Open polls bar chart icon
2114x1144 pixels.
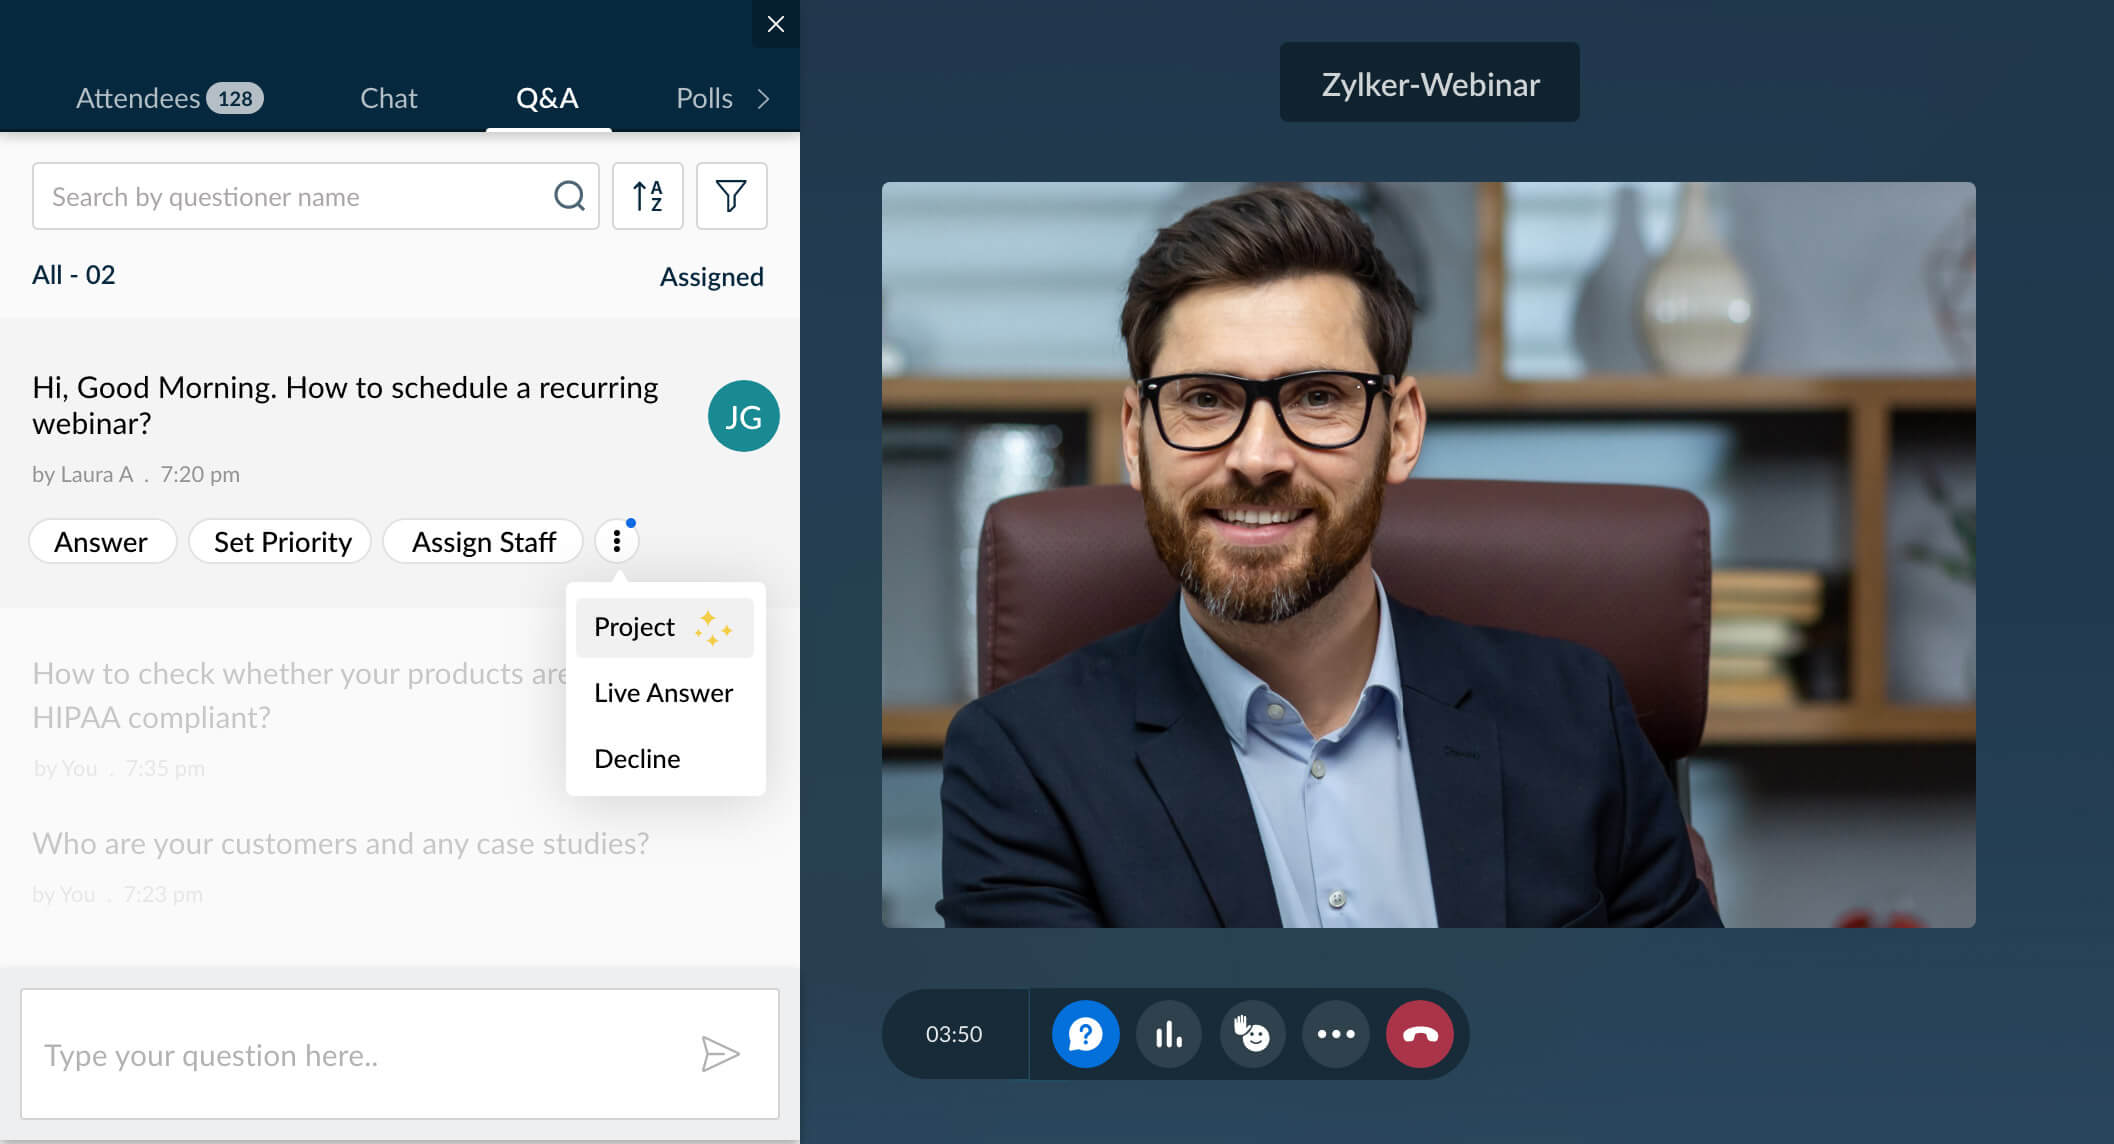[1168, 1034]
